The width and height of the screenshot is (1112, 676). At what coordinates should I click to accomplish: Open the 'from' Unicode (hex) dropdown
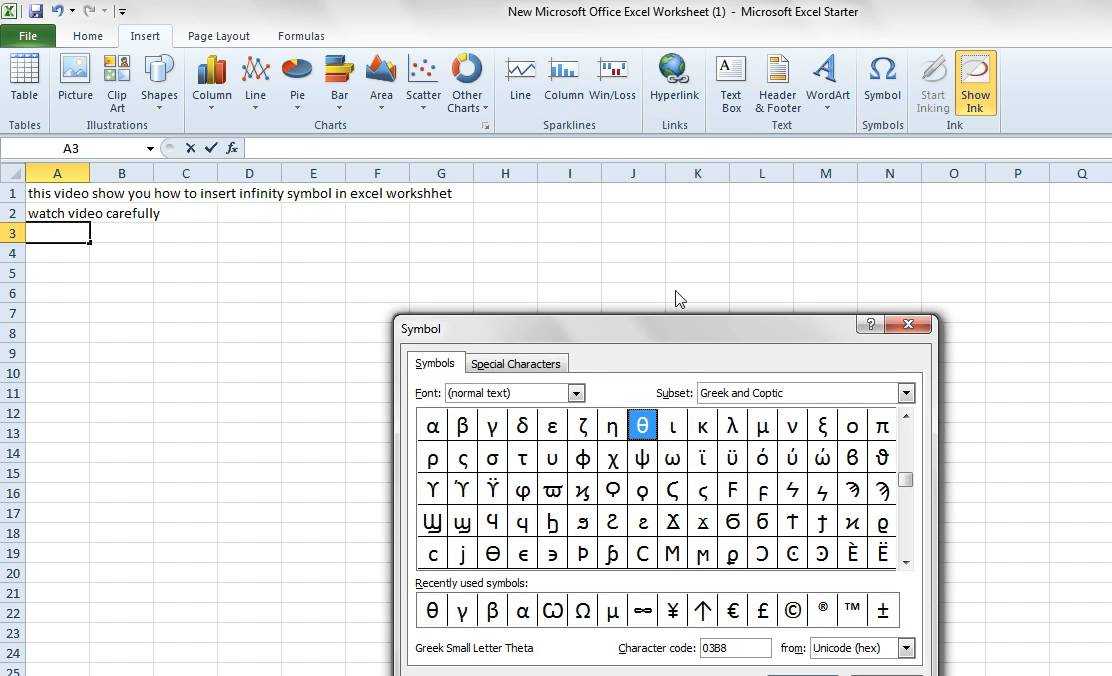click(906, 648)
